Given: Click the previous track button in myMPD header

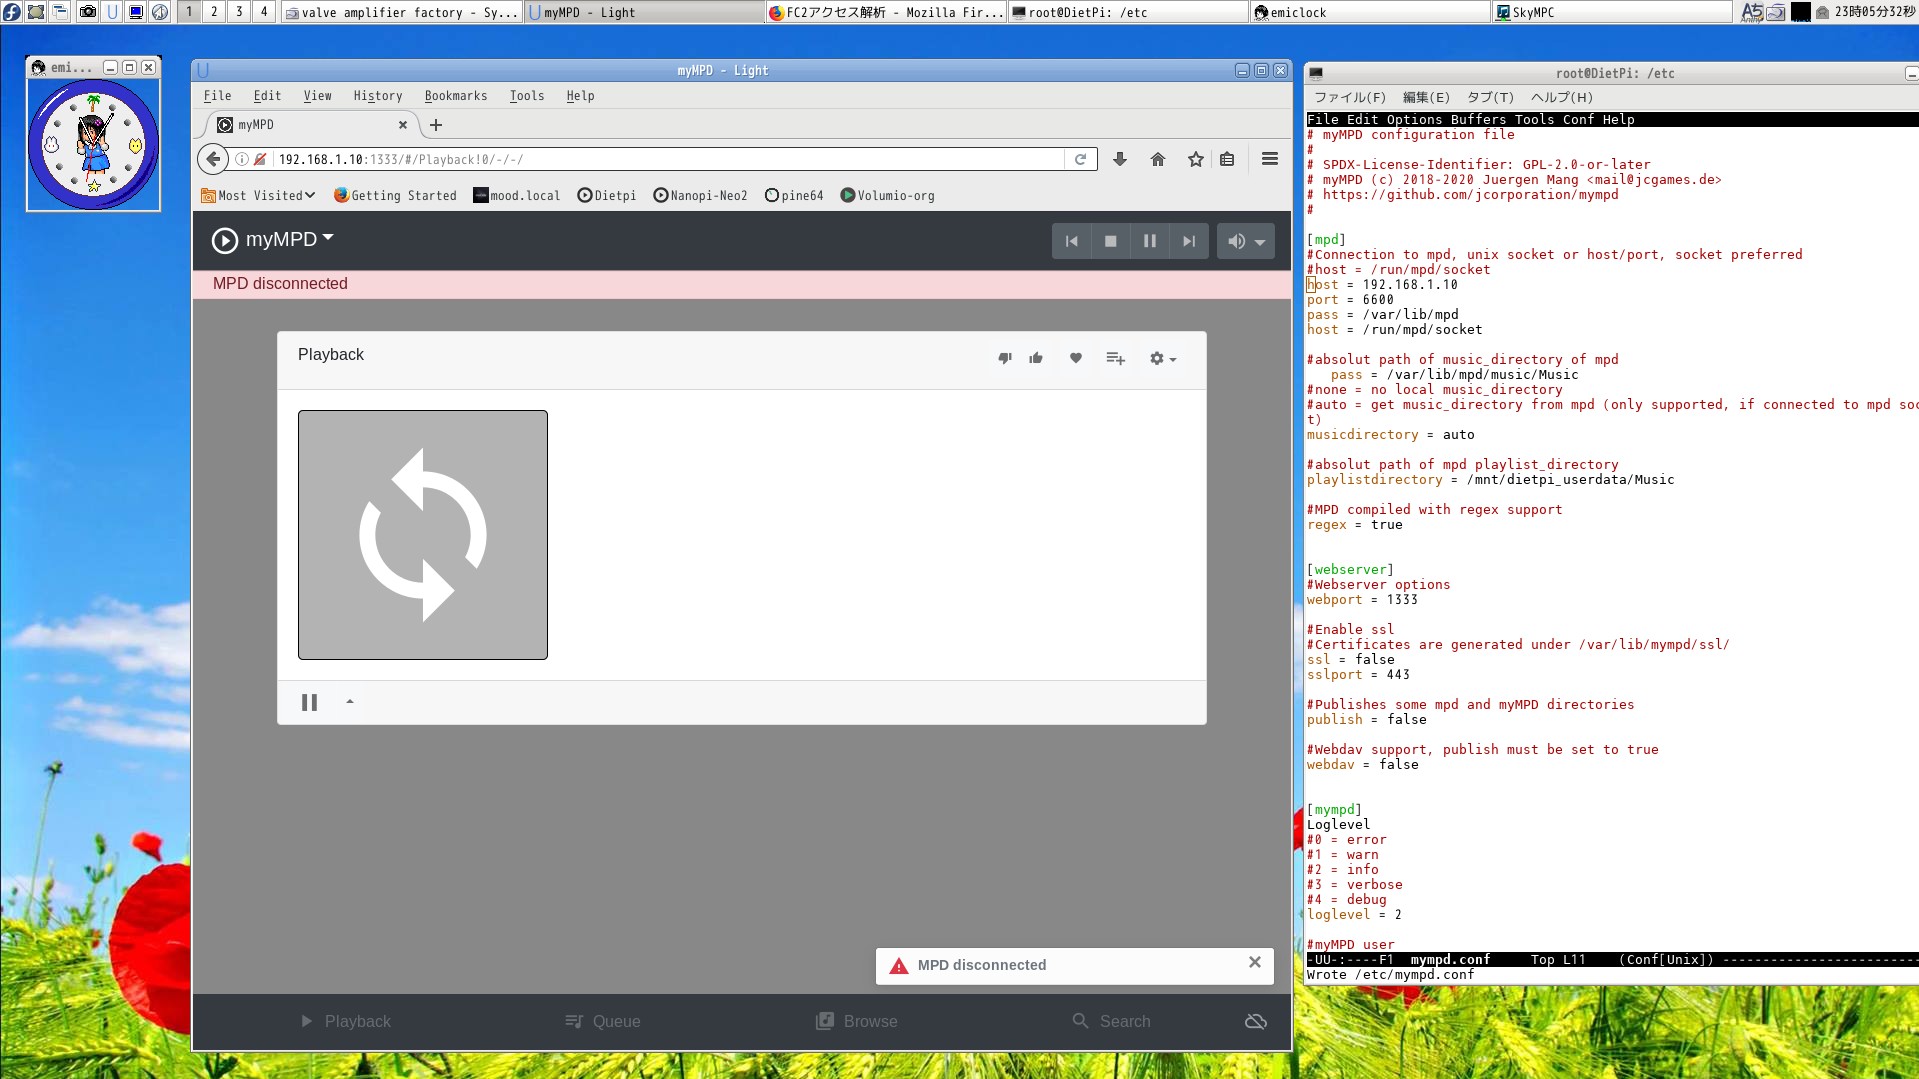Looking at the screenshot, I should pos(1071,241).
